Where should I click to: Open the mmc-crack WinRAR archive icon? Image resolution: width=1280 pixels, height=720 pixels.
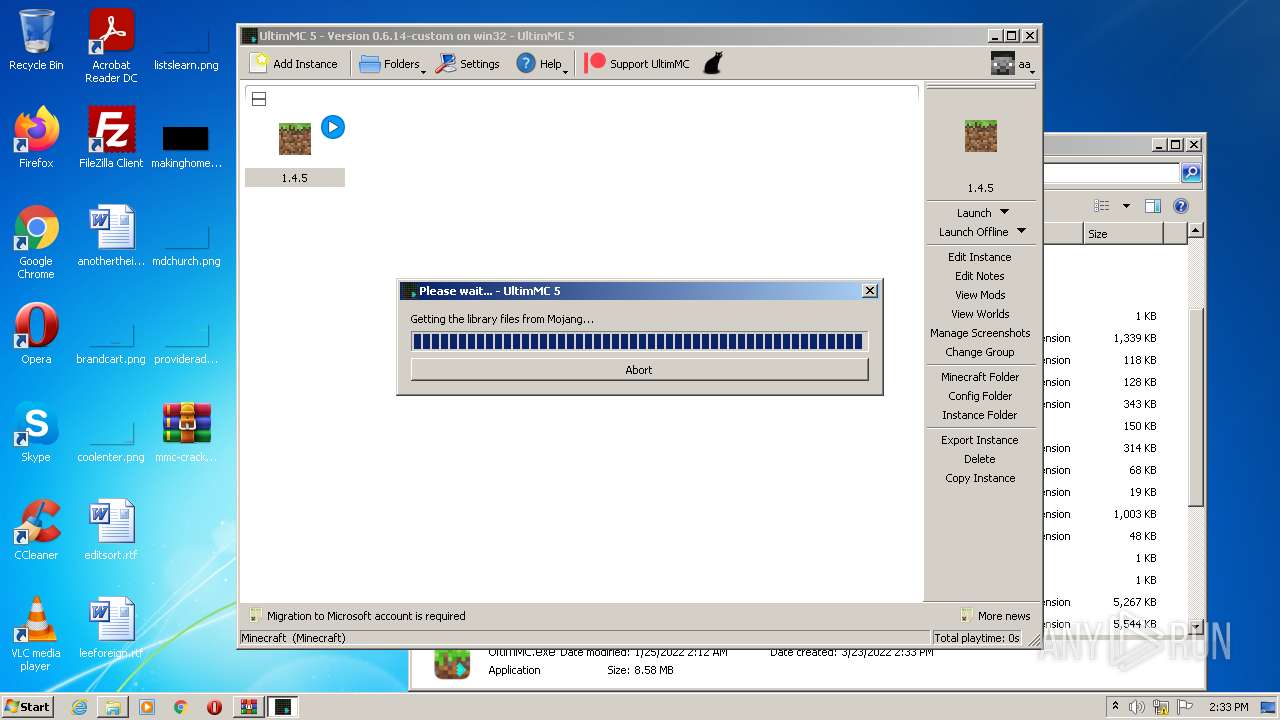coord(186,433)
